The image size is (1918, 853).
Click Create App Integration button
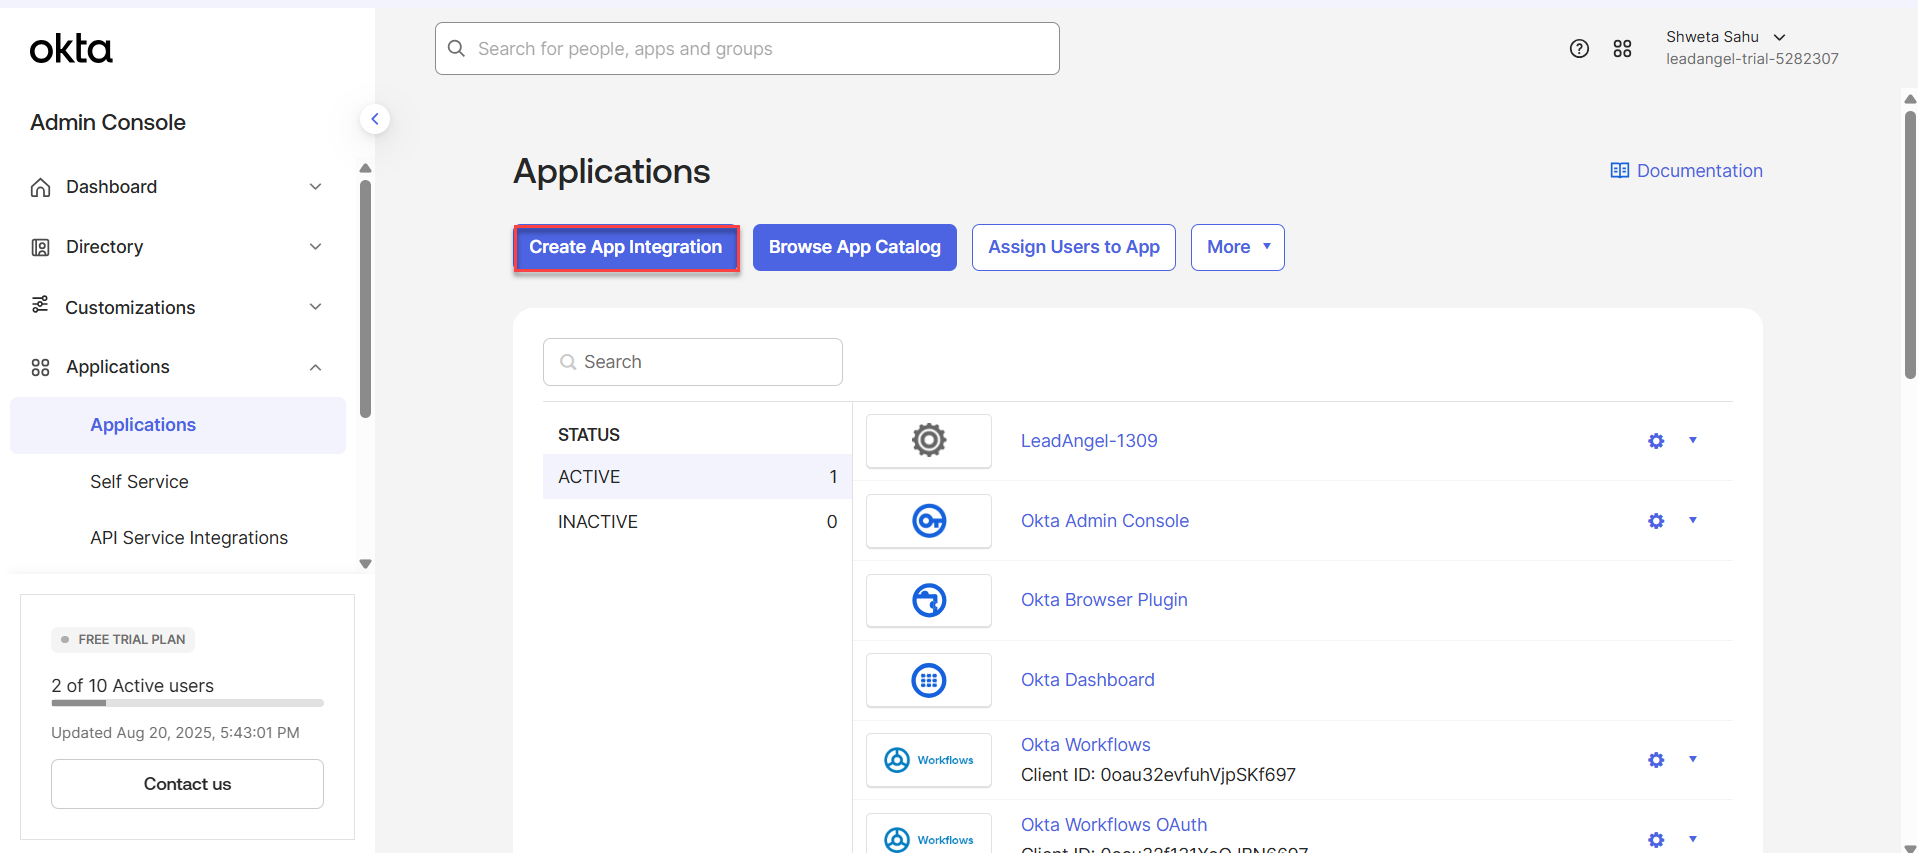click(626, 247)
